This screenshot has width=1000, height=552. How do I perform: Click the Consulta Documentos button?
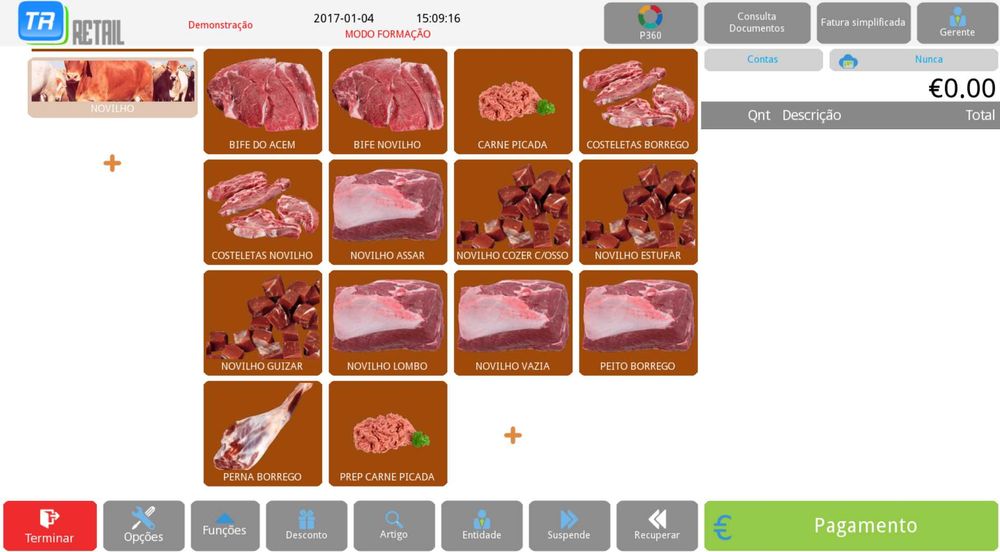(757, 23)
